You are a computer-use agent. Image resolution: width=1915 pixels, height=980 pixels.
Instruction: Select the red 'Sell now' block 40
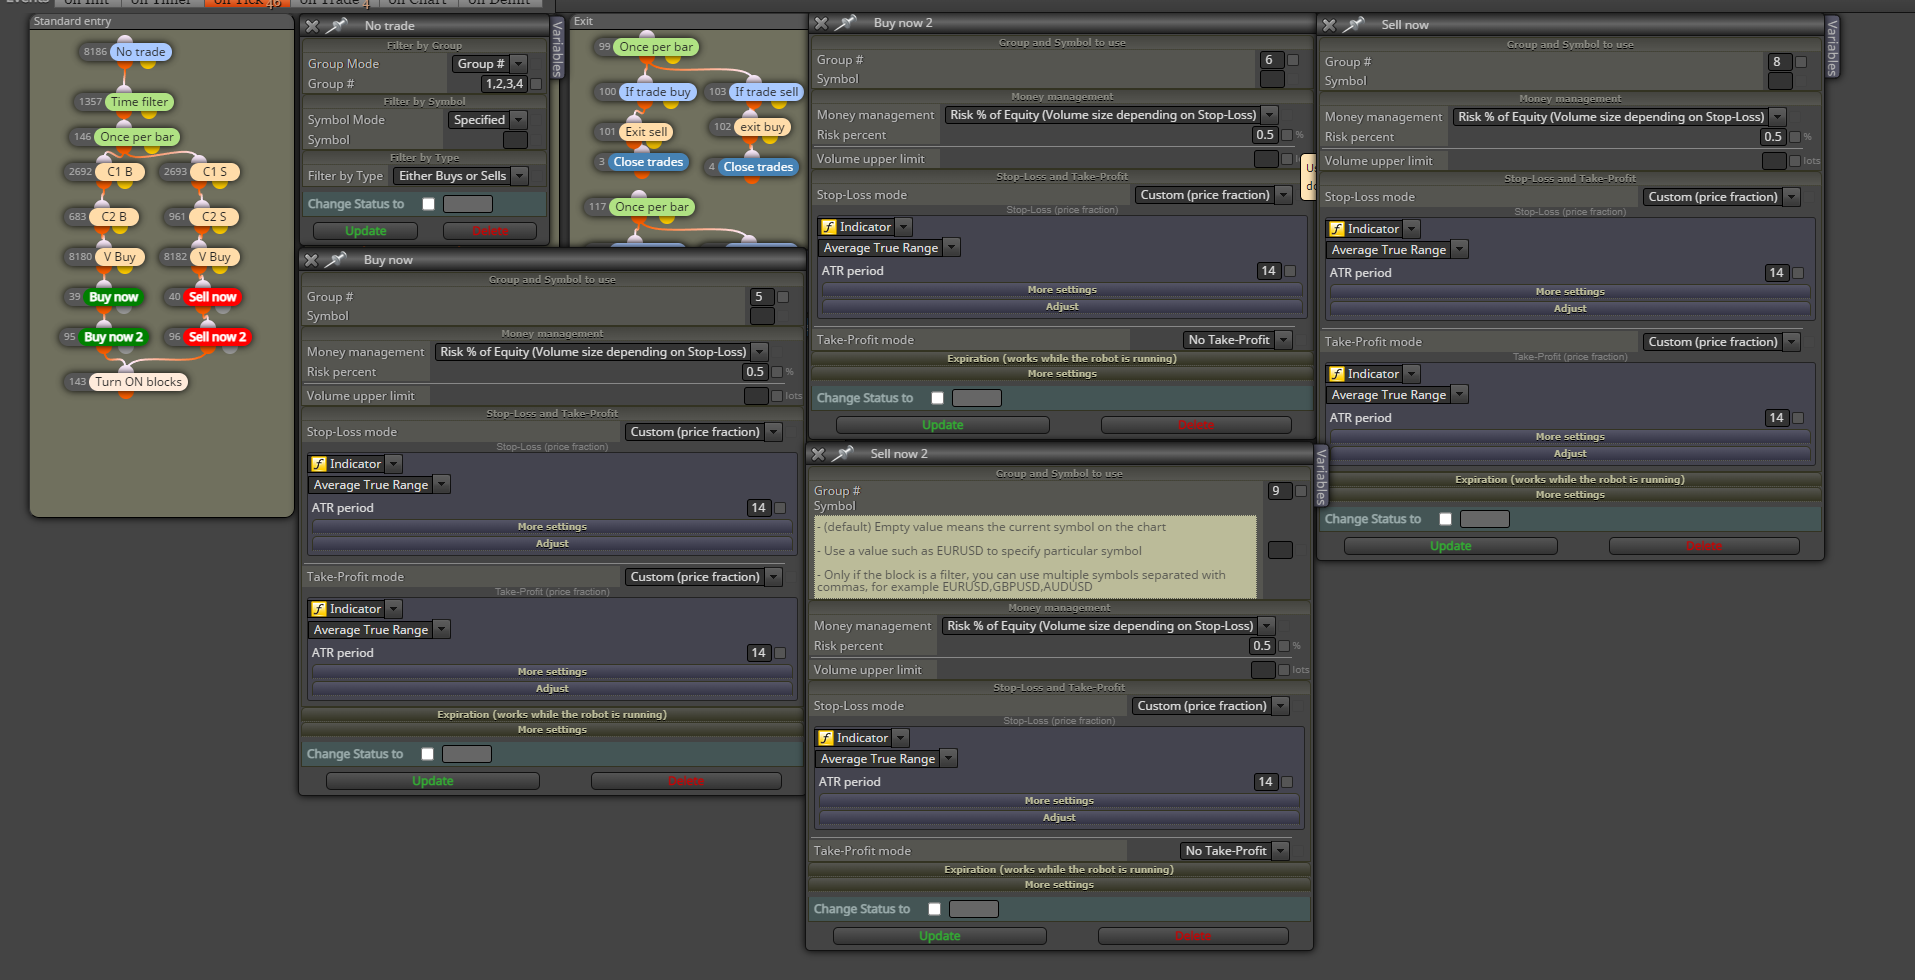[x=213, y=297]
